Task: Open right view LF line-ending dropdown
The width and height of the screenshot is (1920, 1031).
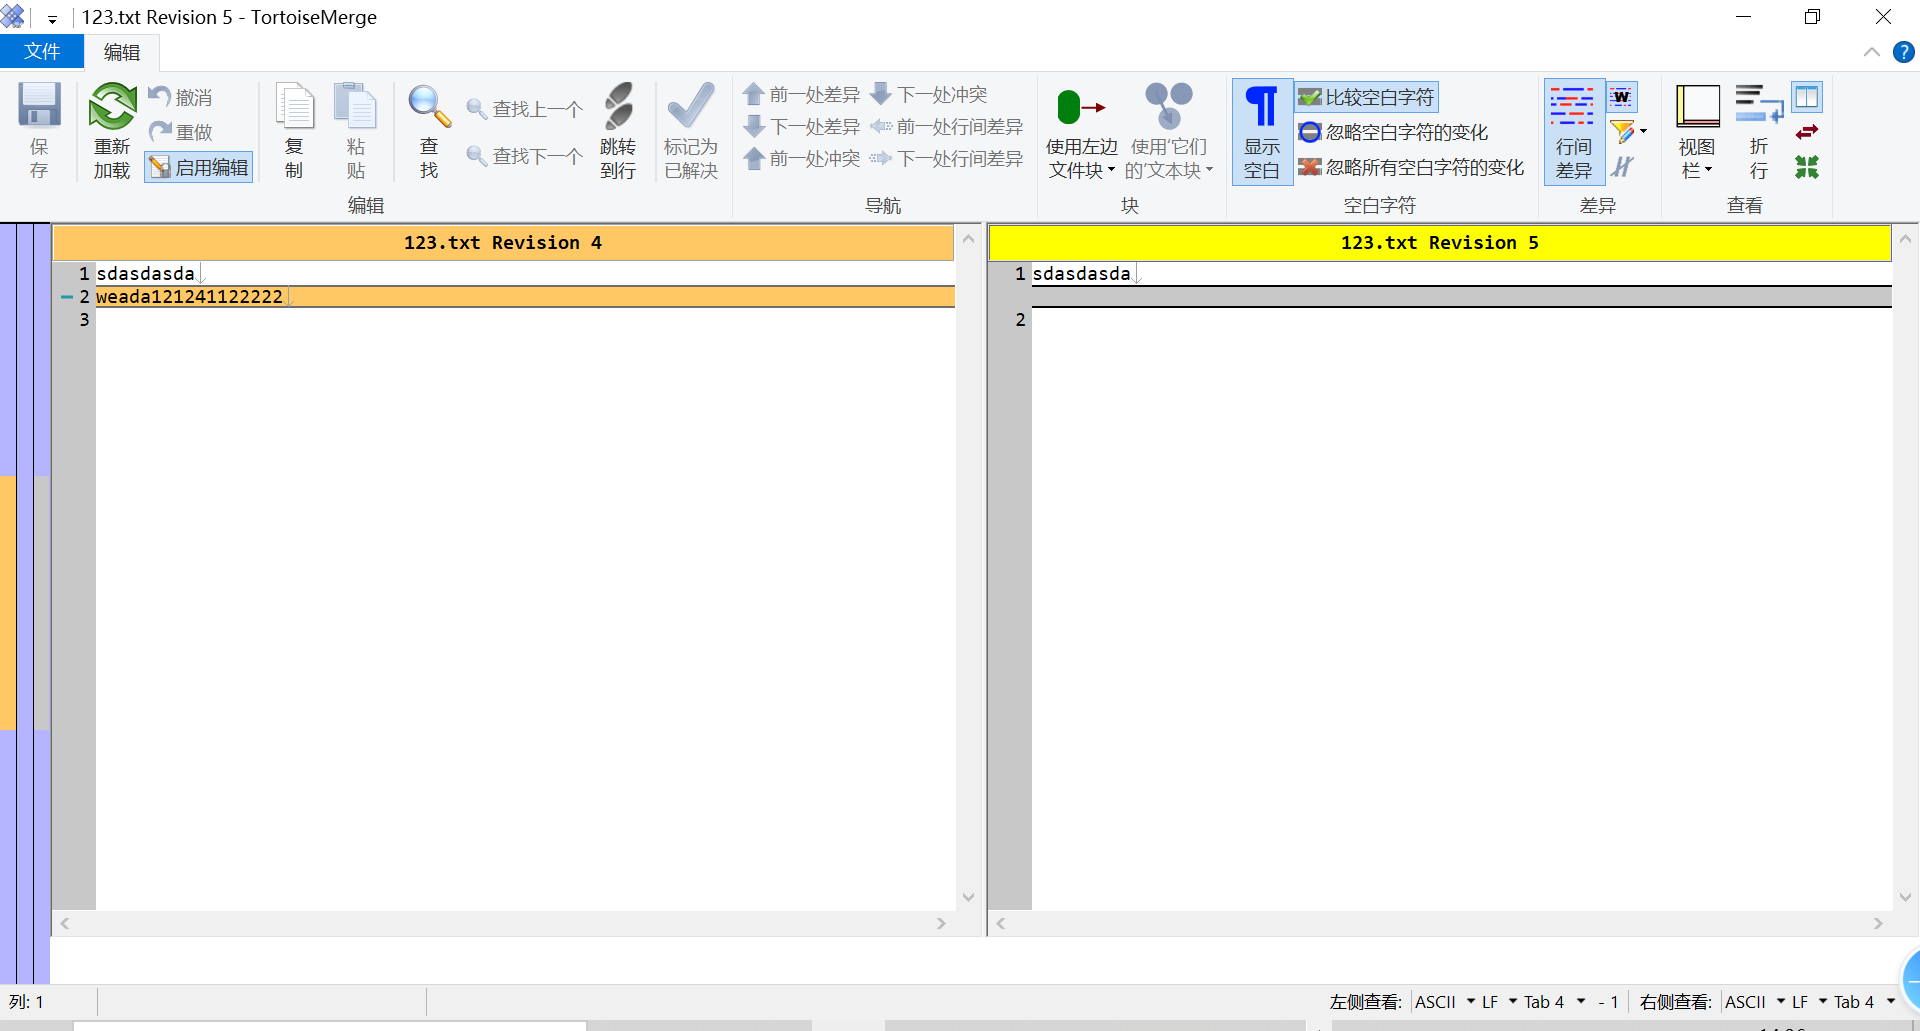Action: 1809,1002
